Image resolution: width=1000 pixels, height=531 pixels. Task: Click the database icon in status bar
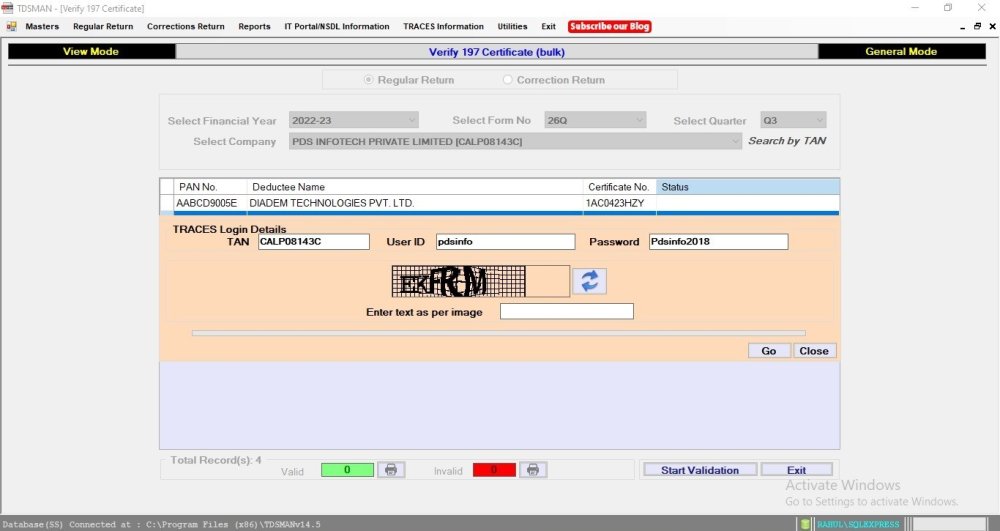(x=805, y=524)
